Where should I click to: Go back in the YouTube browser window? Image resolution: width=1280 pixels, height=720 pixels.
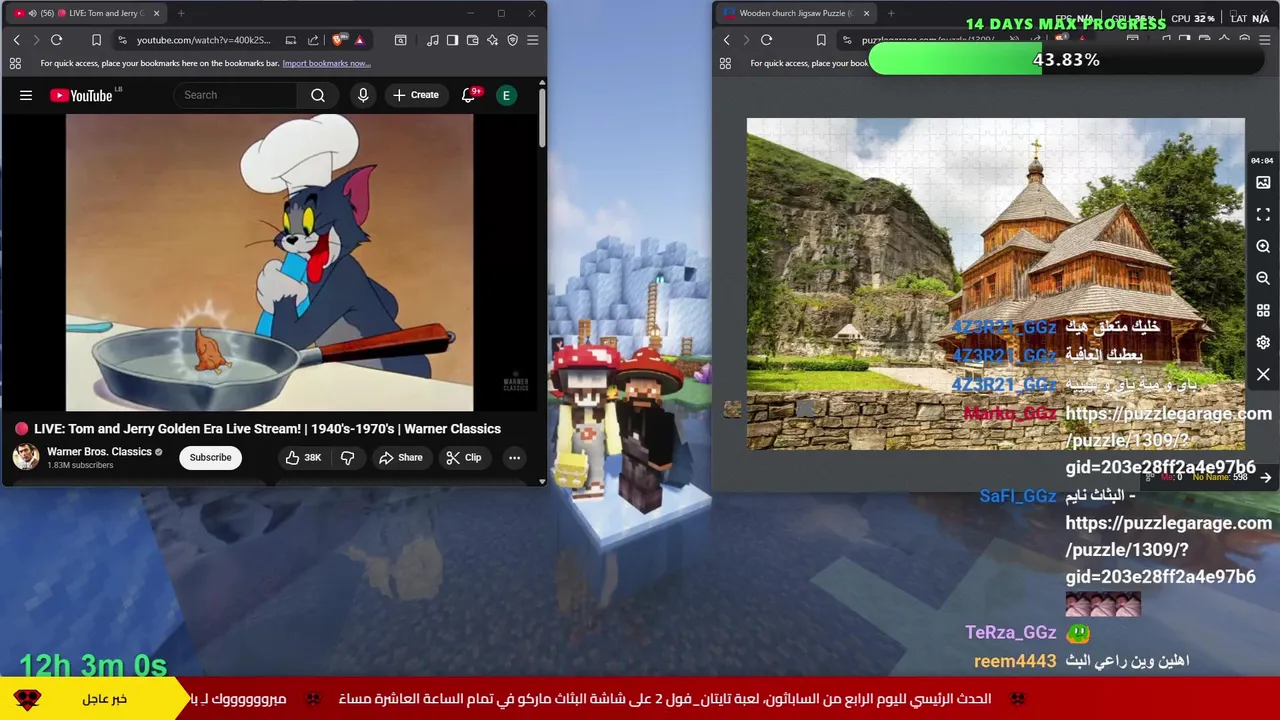16,40
